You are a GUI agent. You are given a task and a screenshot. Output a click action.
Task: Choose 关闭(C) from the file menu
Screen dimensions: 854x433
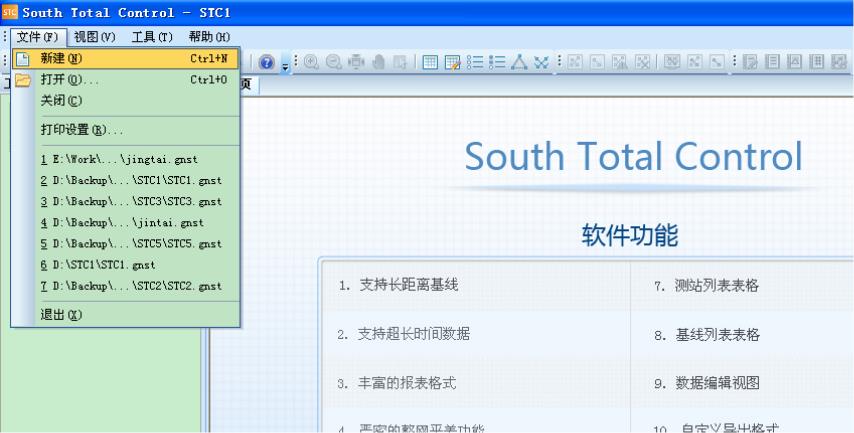pos(125,101)
